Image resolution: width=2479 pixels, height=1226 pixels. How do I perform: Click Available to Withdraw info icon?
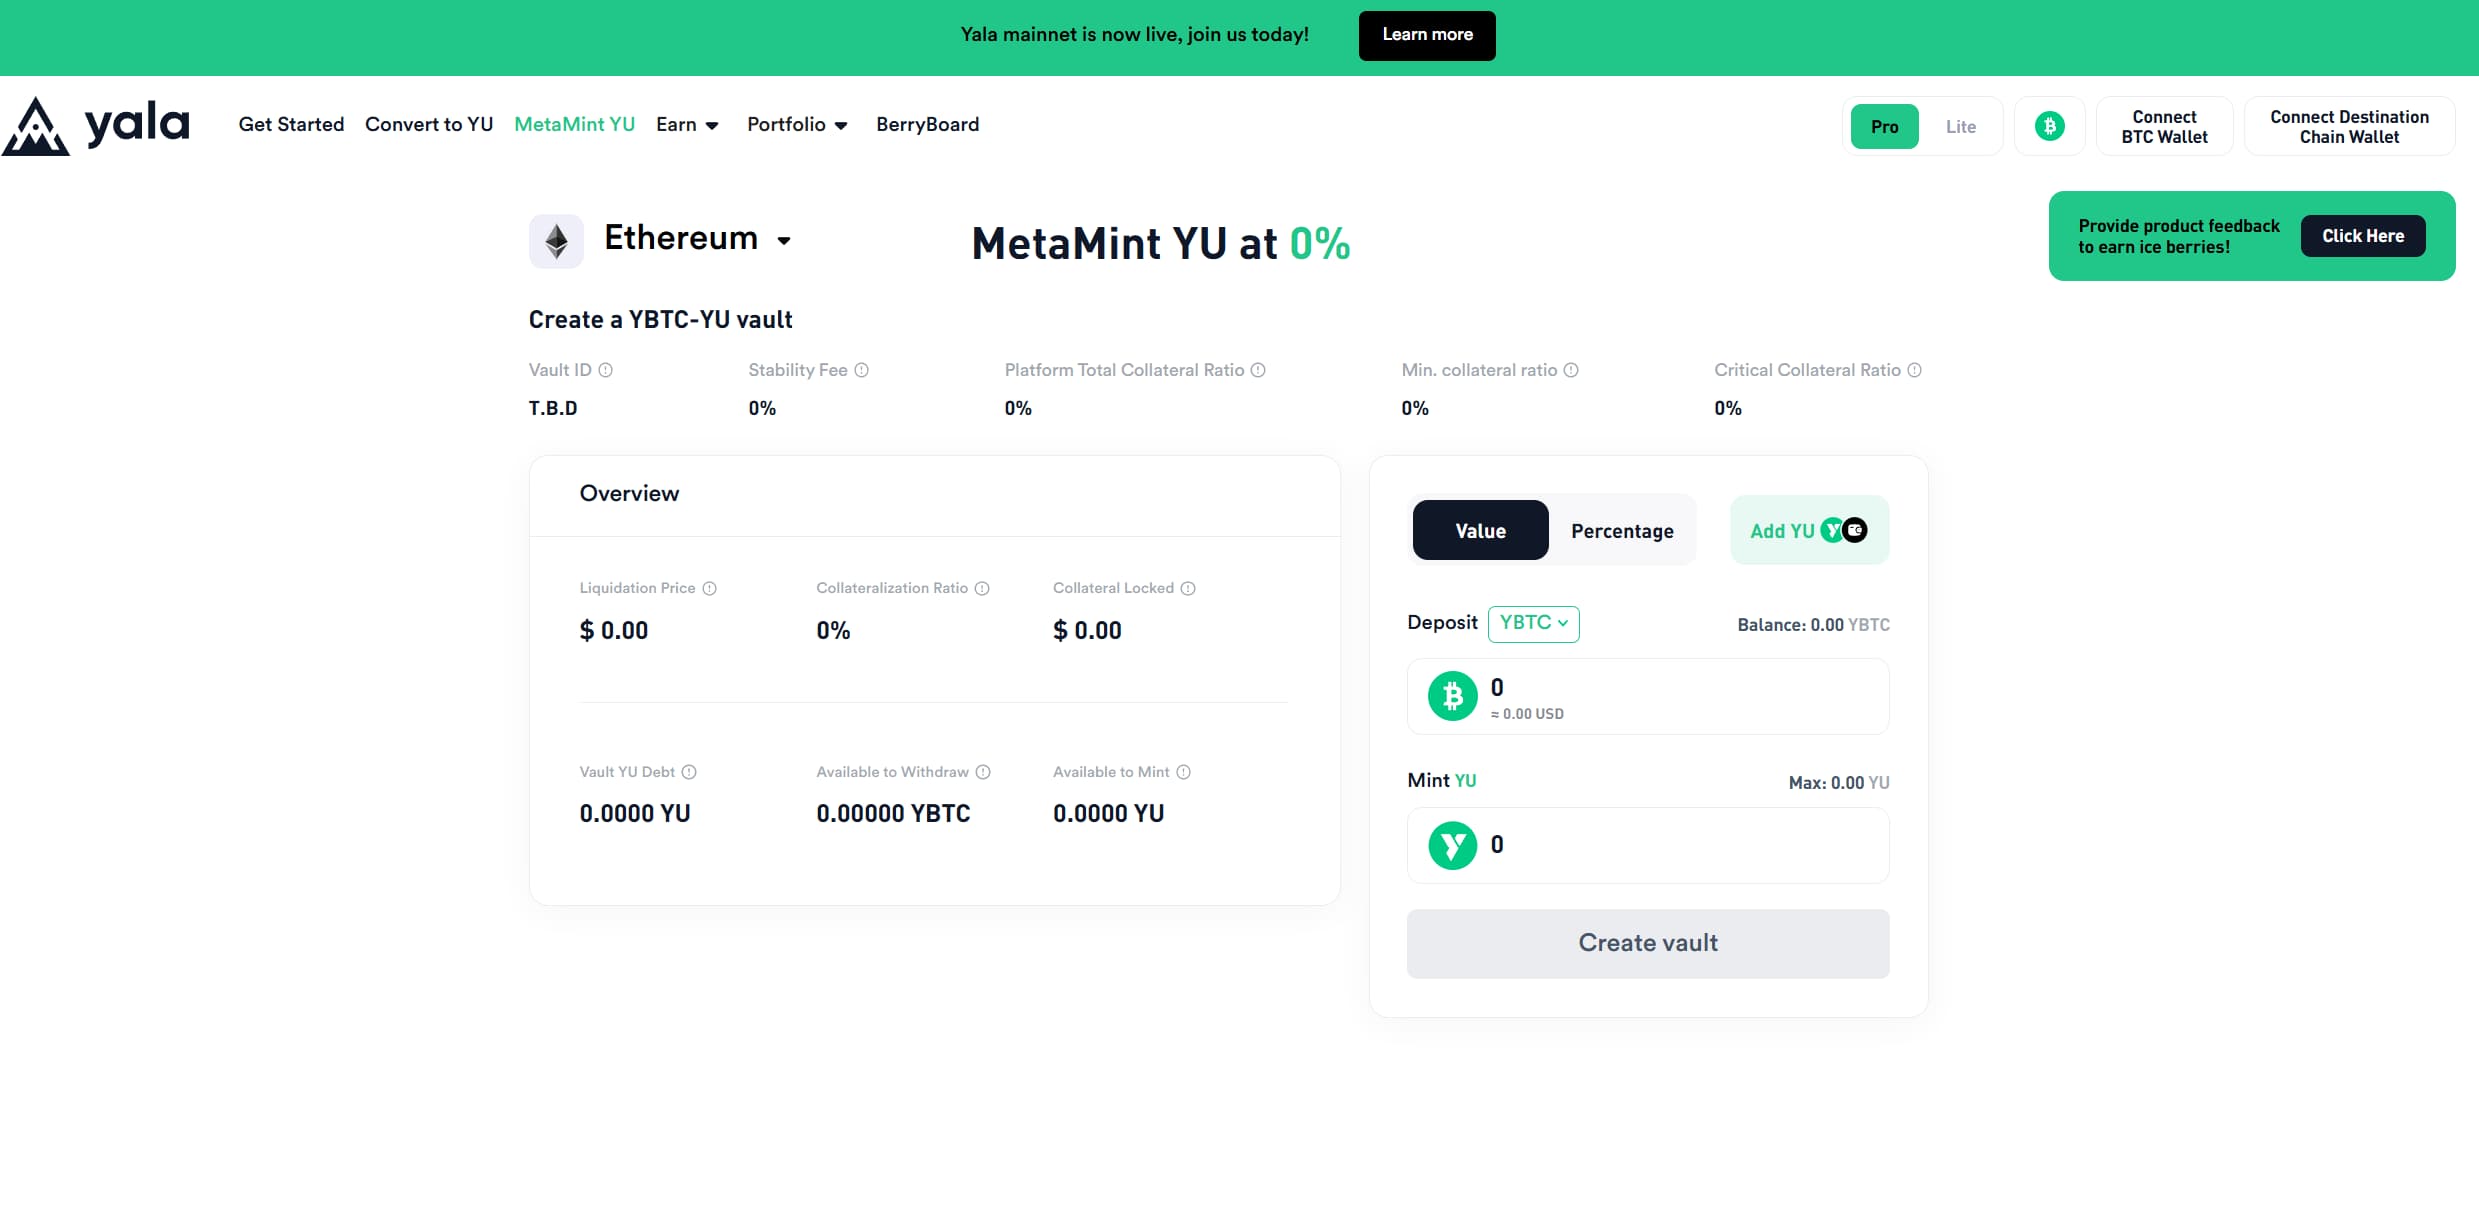coord(983,772)
